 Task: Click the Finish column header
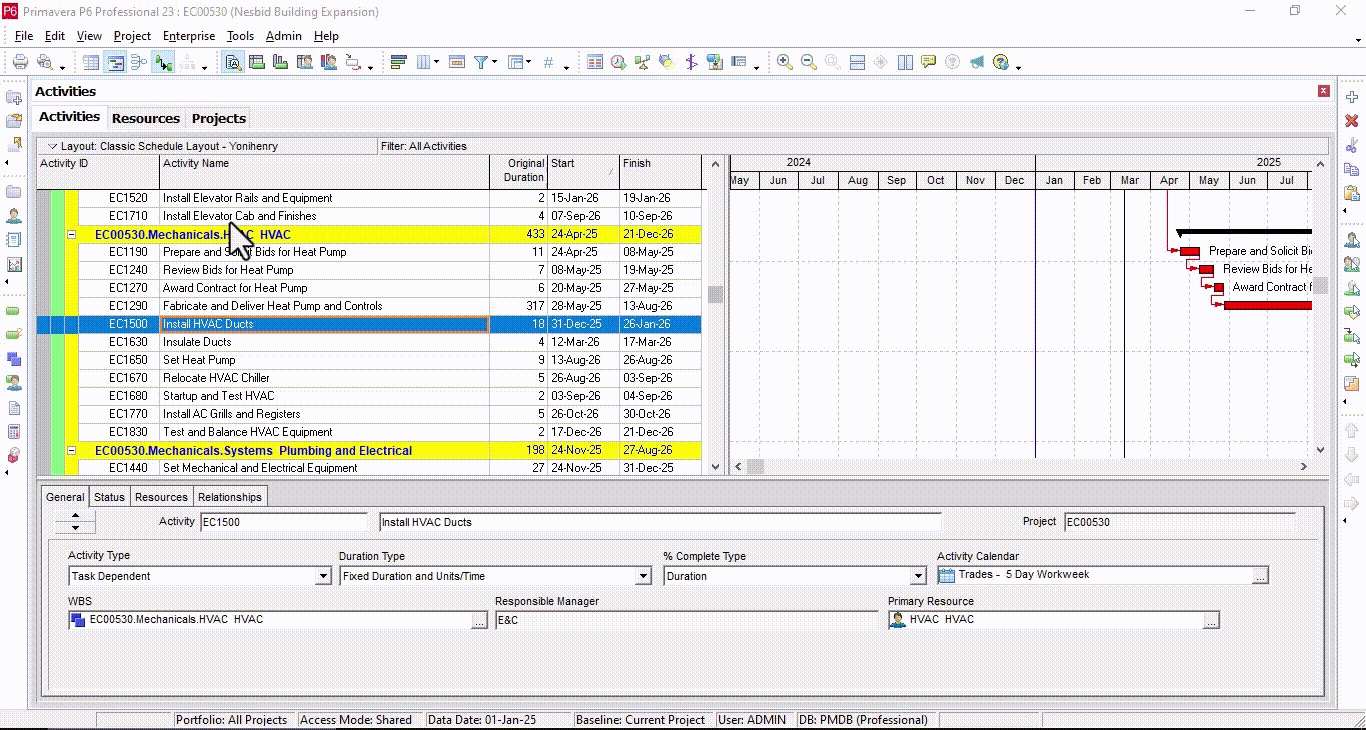point(661,171)
